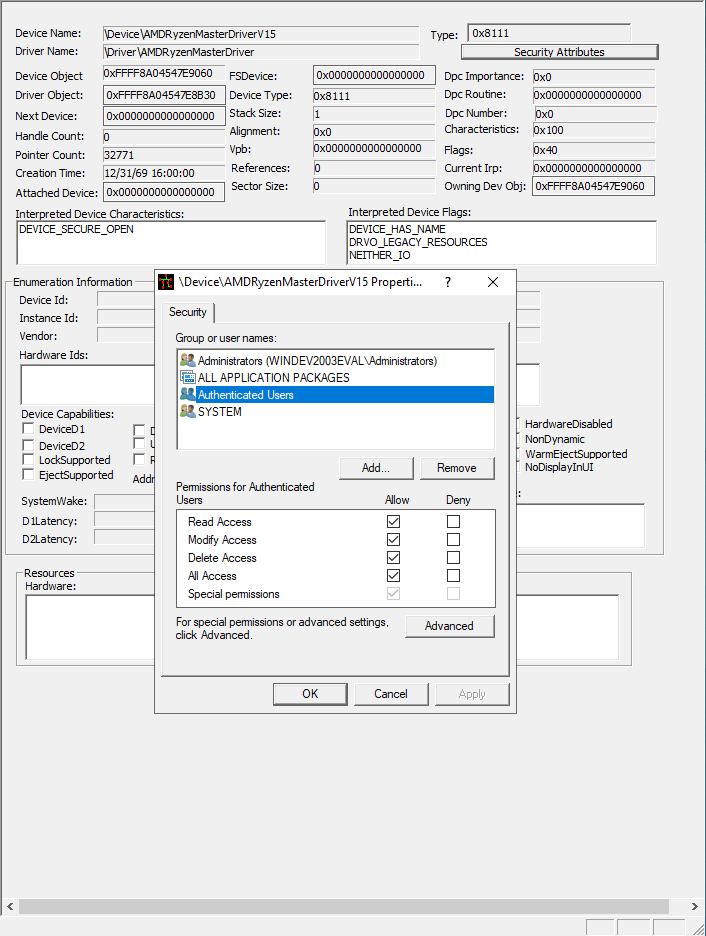Select the SYSTEM user icon
The width and height of the screenshot is (706, 936).
pos(187,412)
